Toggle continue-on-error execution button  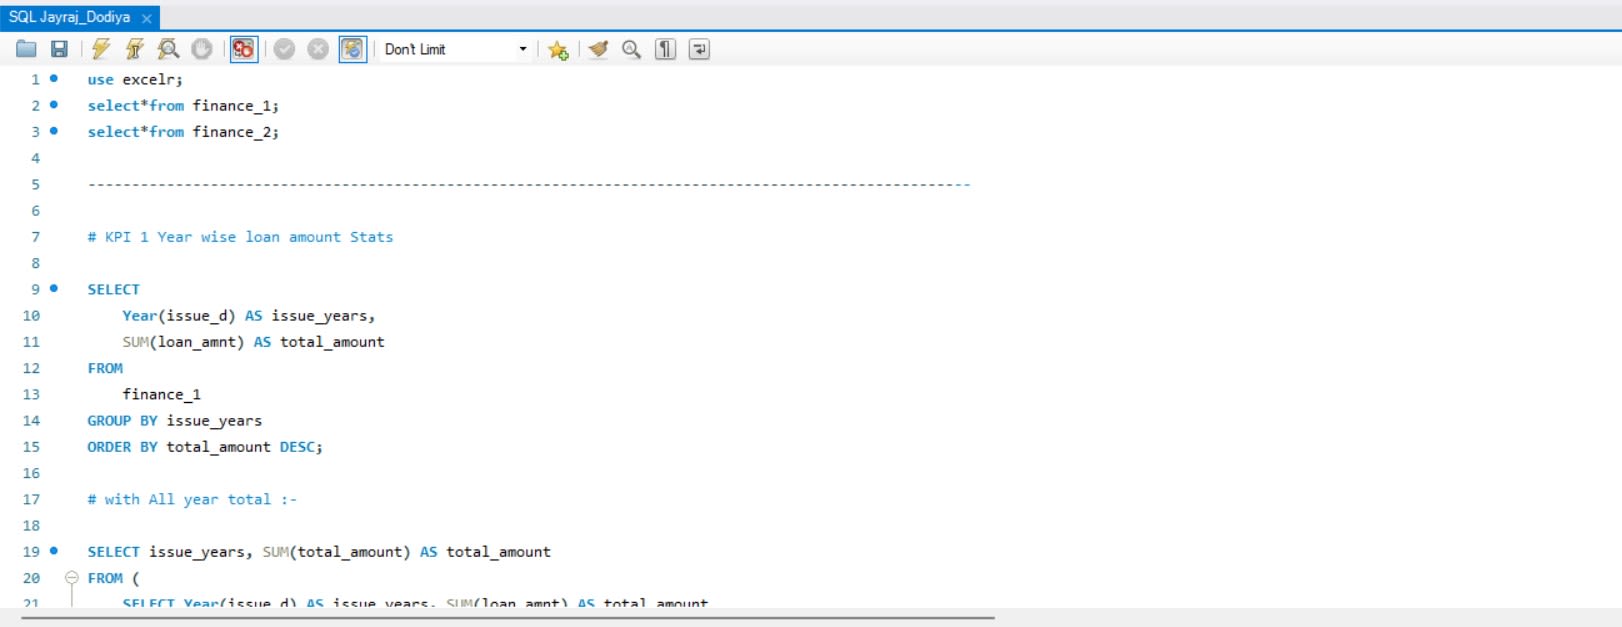[x=243, y=49]
